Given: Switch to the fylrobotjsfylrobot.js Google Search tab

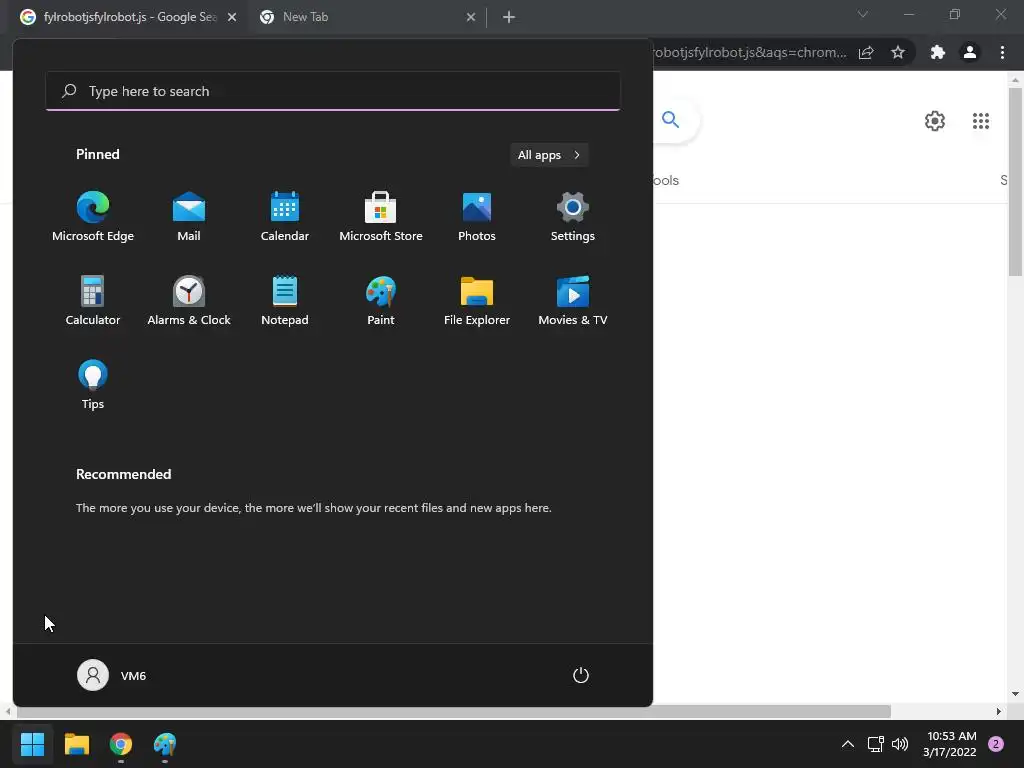Looking at the screenshot, I should point(130,17).
